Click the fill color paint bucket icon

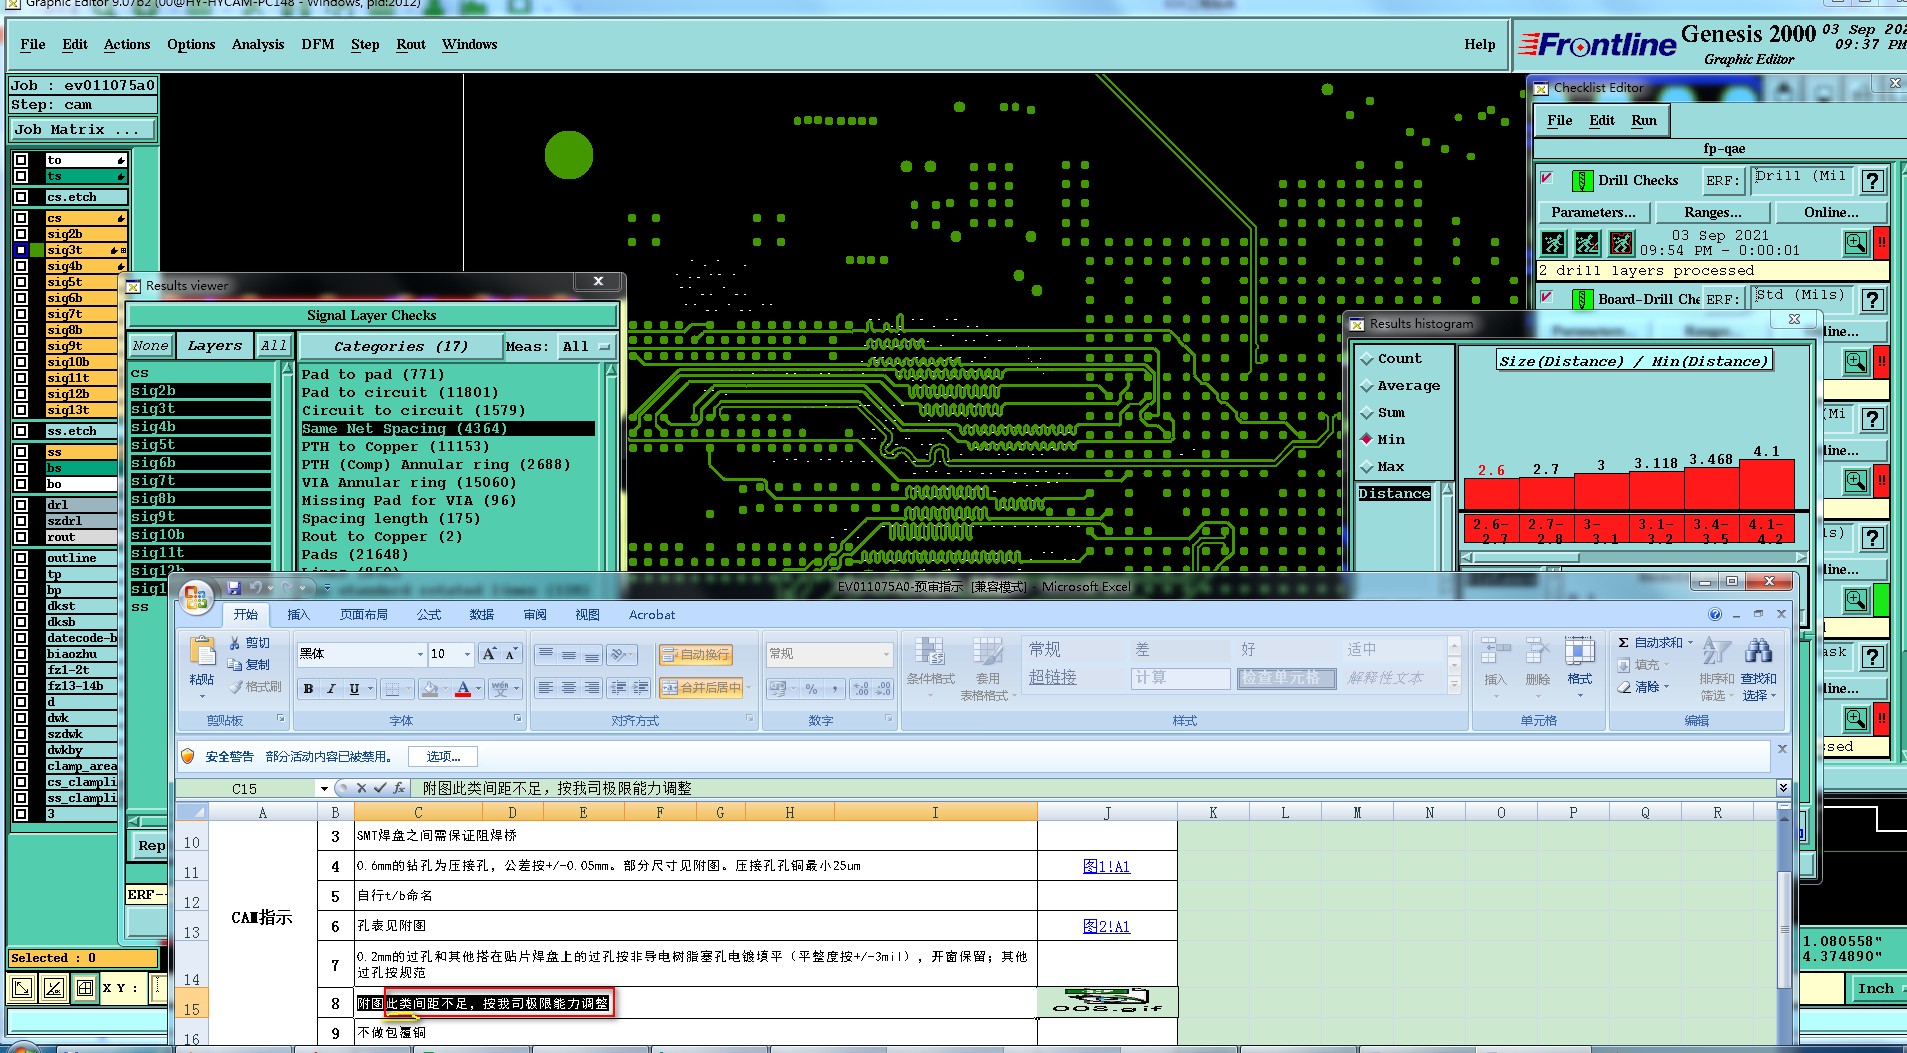[x=430, y=689]
